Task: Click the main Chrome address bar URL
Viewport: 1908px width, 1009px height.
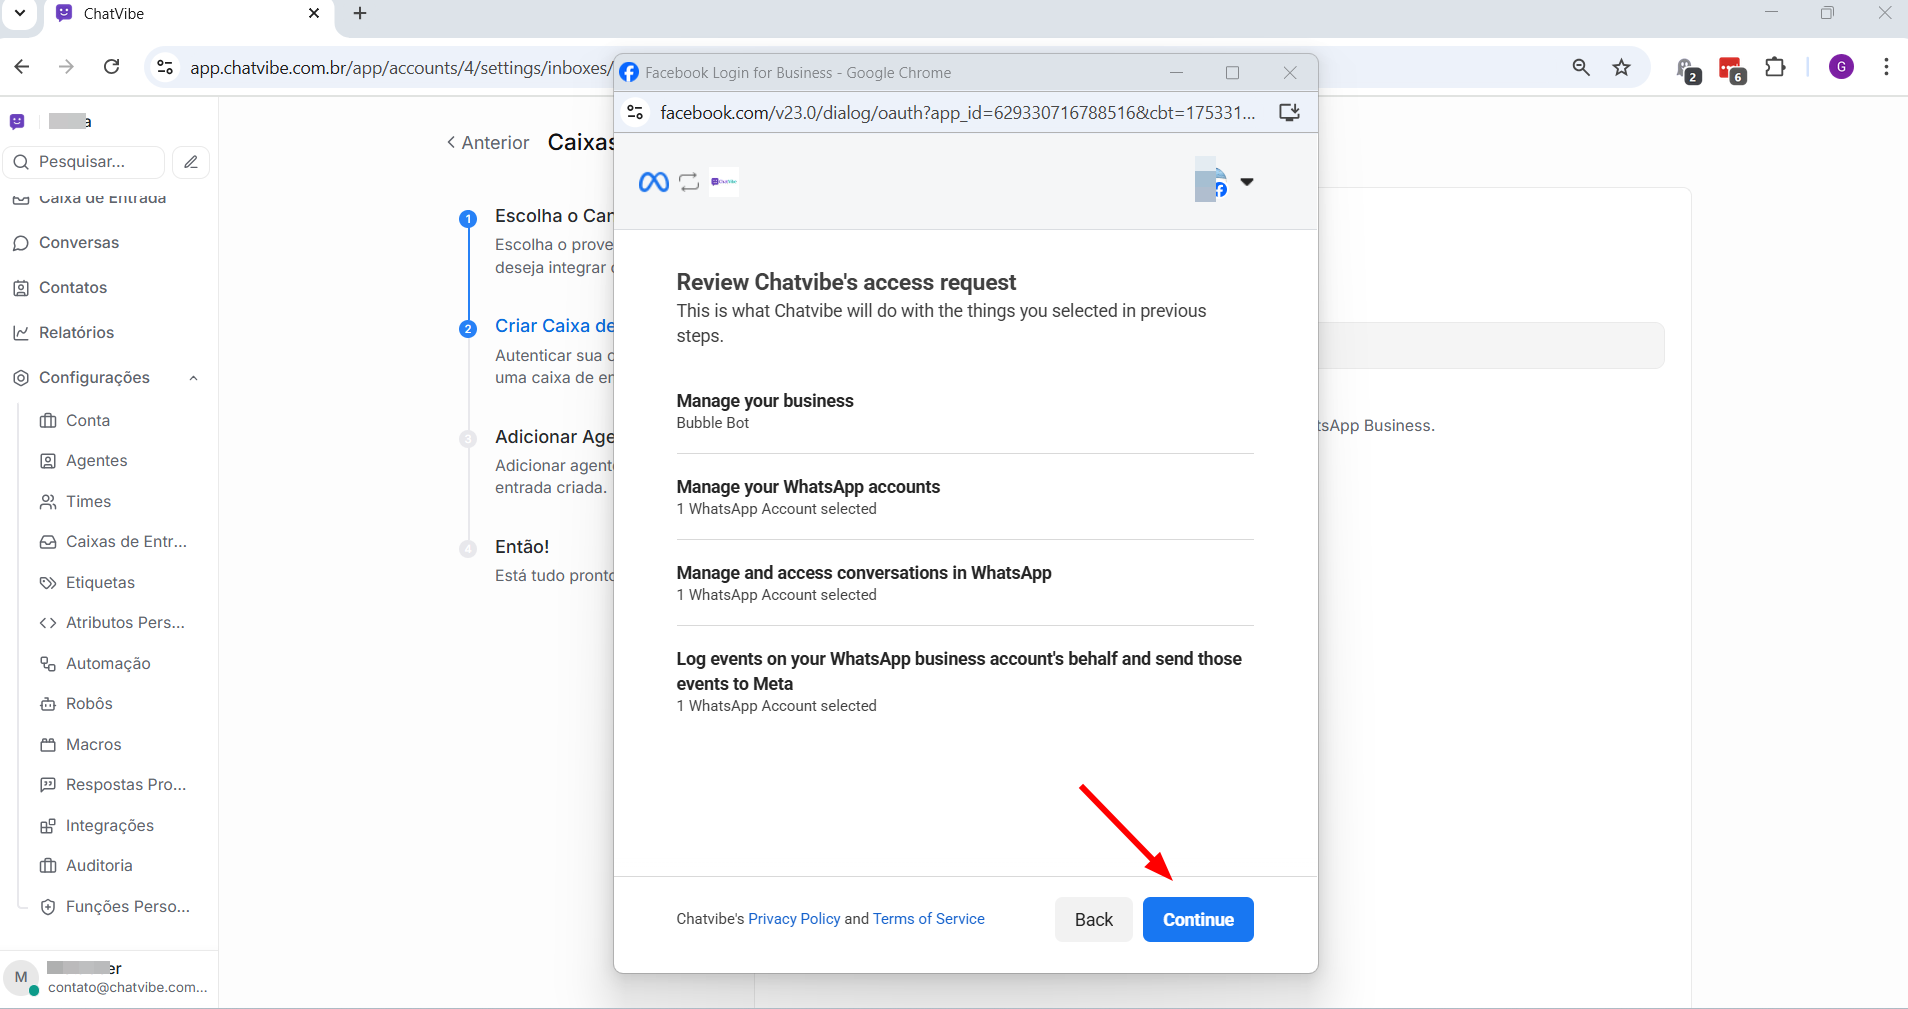Action: tap(400, 68)
